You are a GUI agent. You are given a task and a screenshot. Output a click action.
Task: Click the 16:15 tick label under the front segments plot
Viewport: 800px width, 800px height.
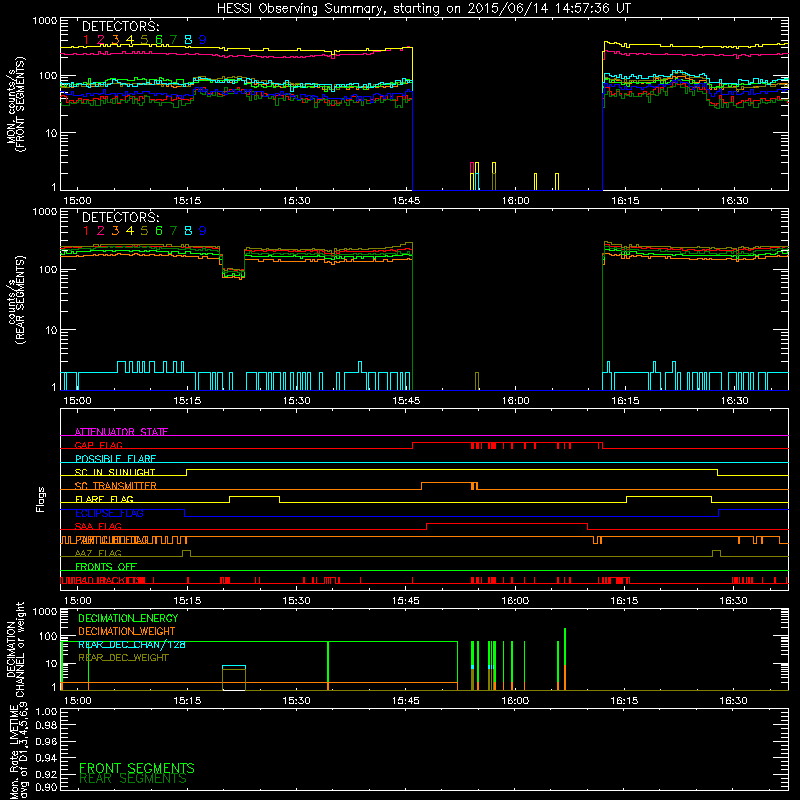(x=625, y=201)
